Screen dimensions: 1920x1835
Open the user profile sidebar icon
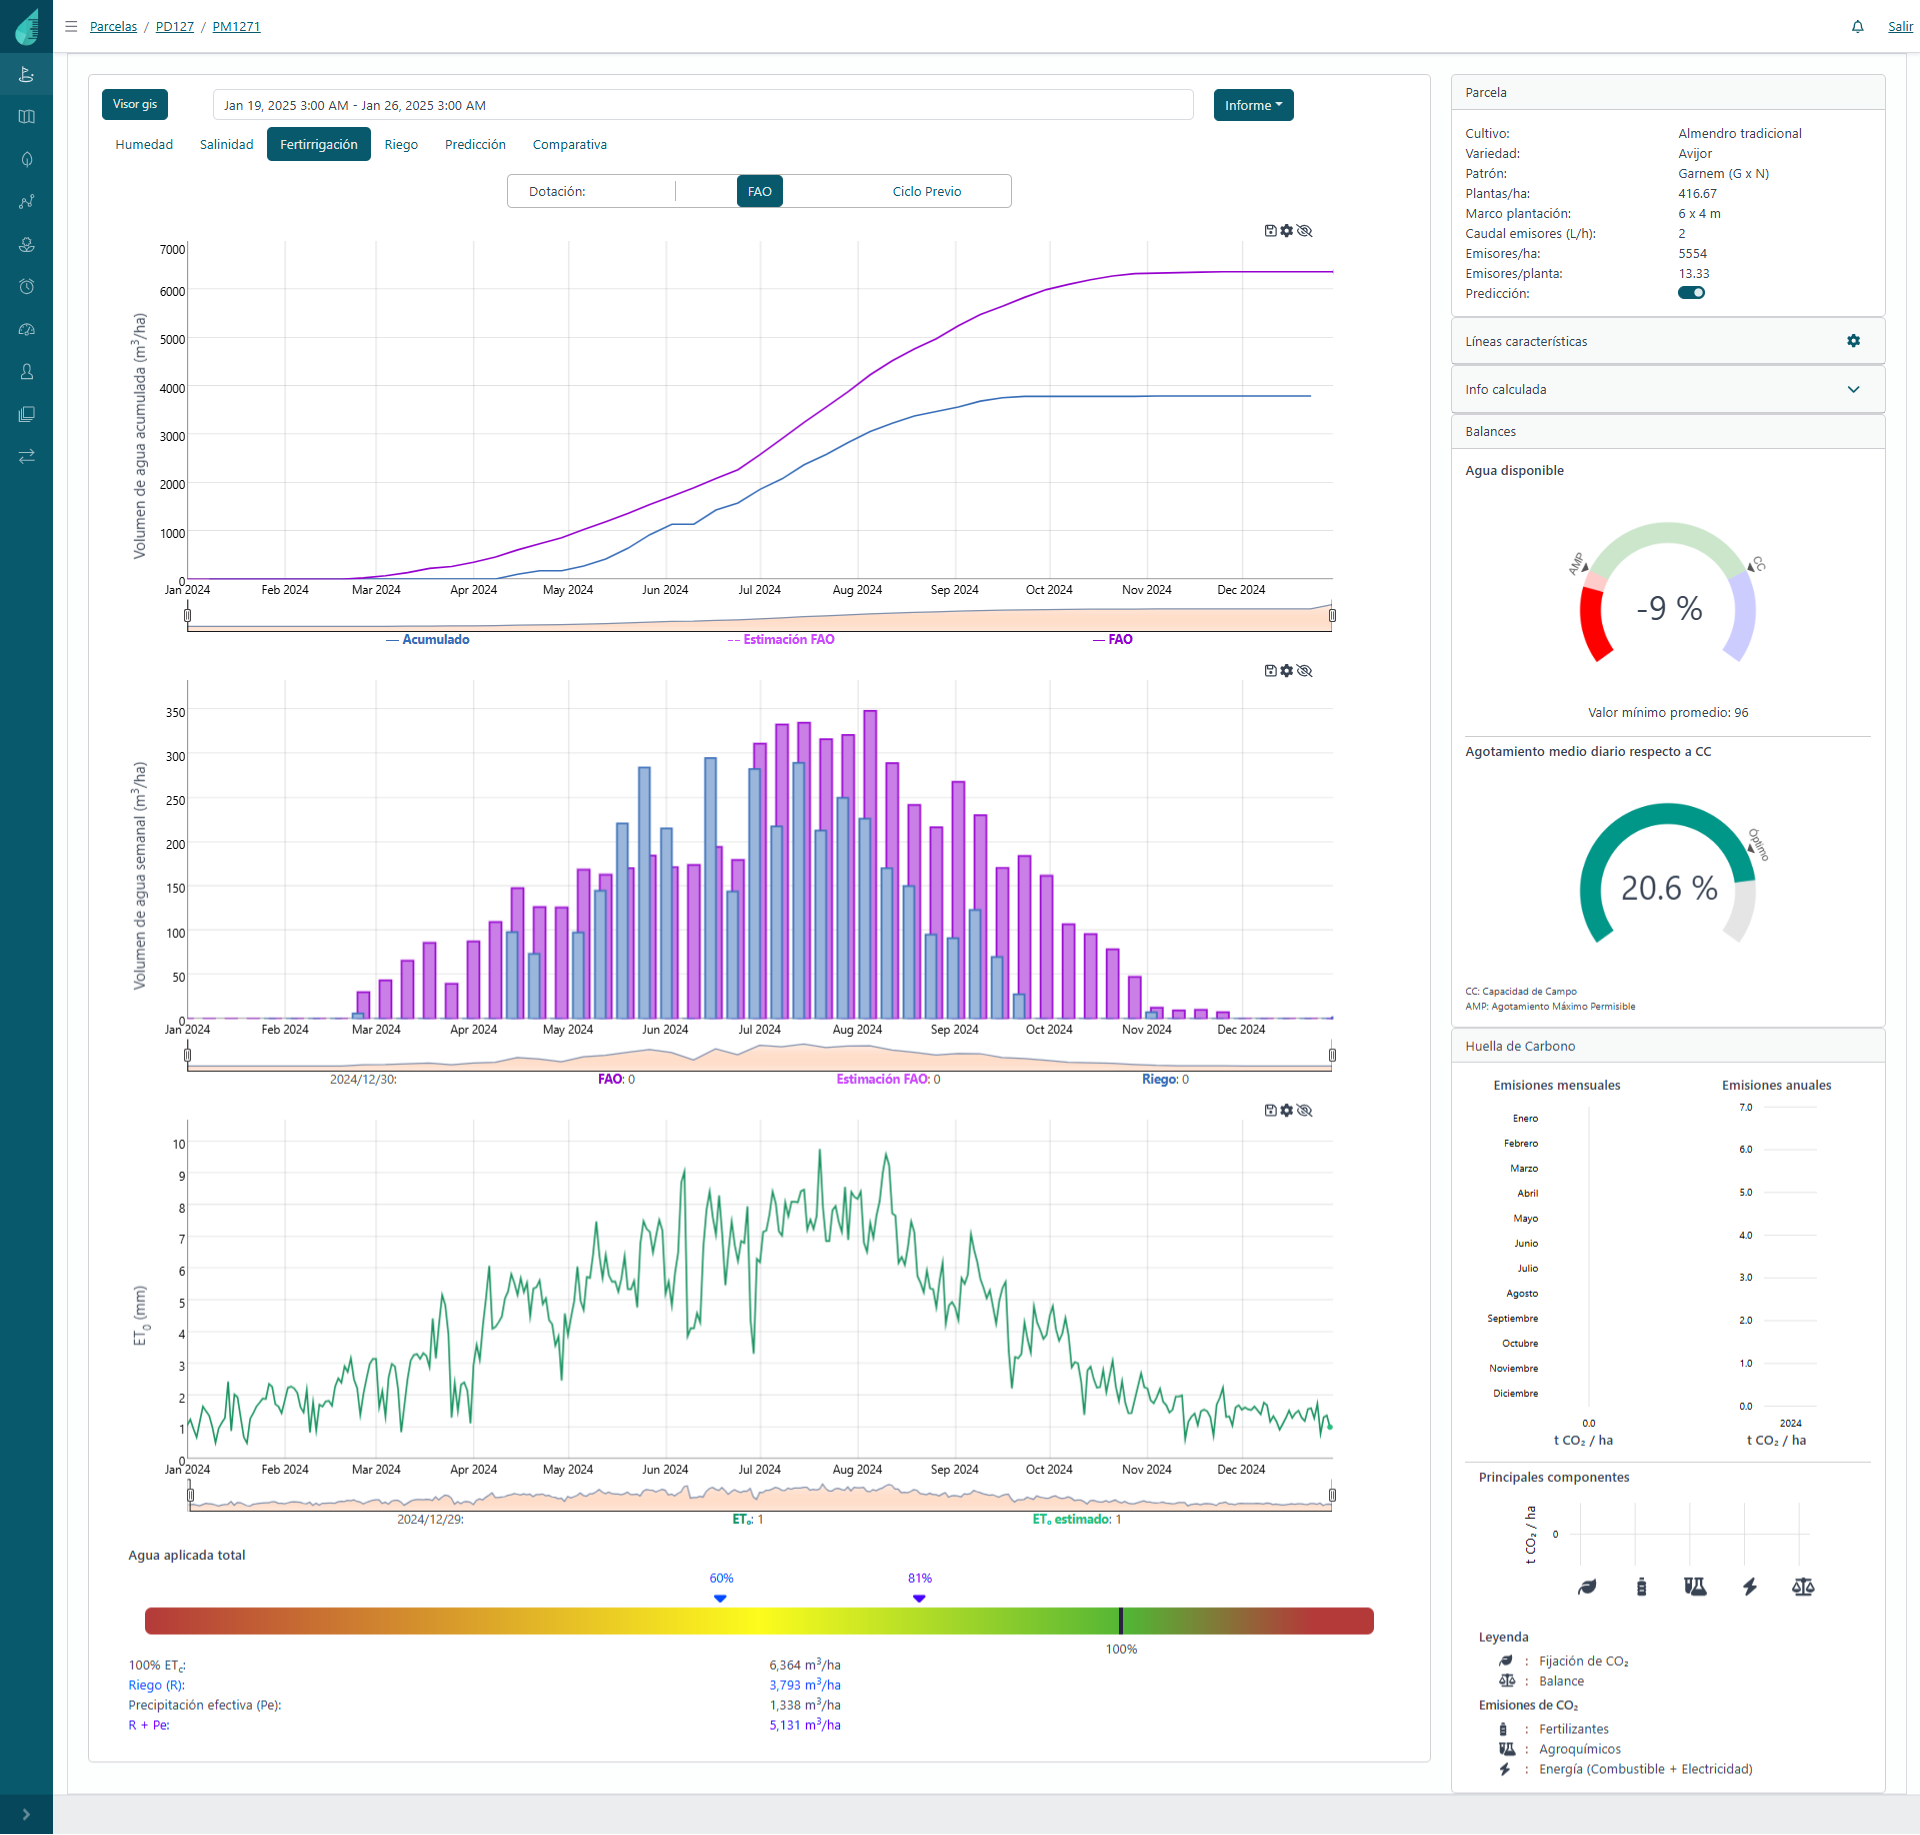[27, 372]
